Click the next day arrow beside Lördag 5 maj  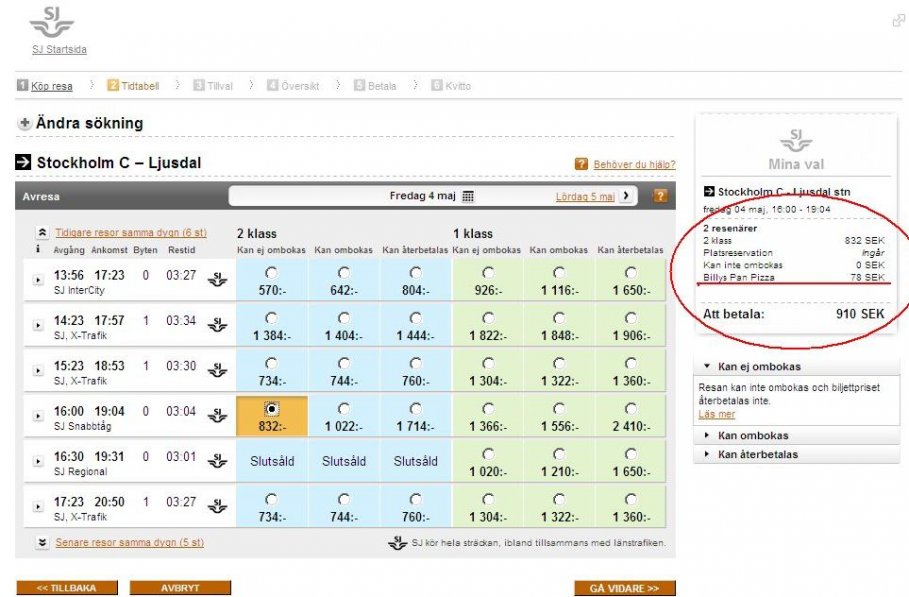627,196
